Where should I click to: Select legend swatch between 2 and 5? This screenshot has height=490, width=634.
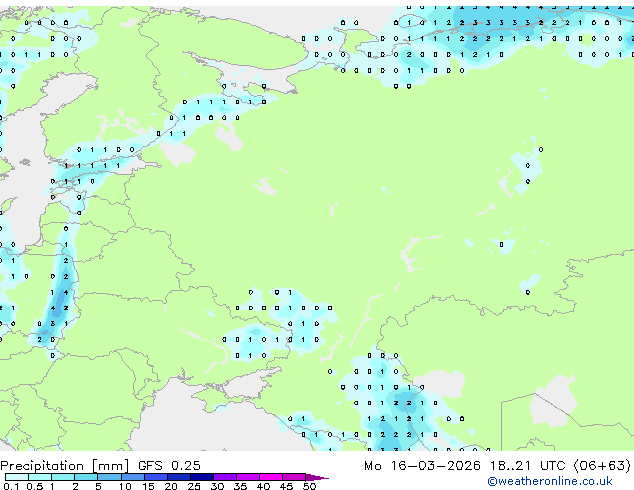pyautogui.click(x=86, y=477)
